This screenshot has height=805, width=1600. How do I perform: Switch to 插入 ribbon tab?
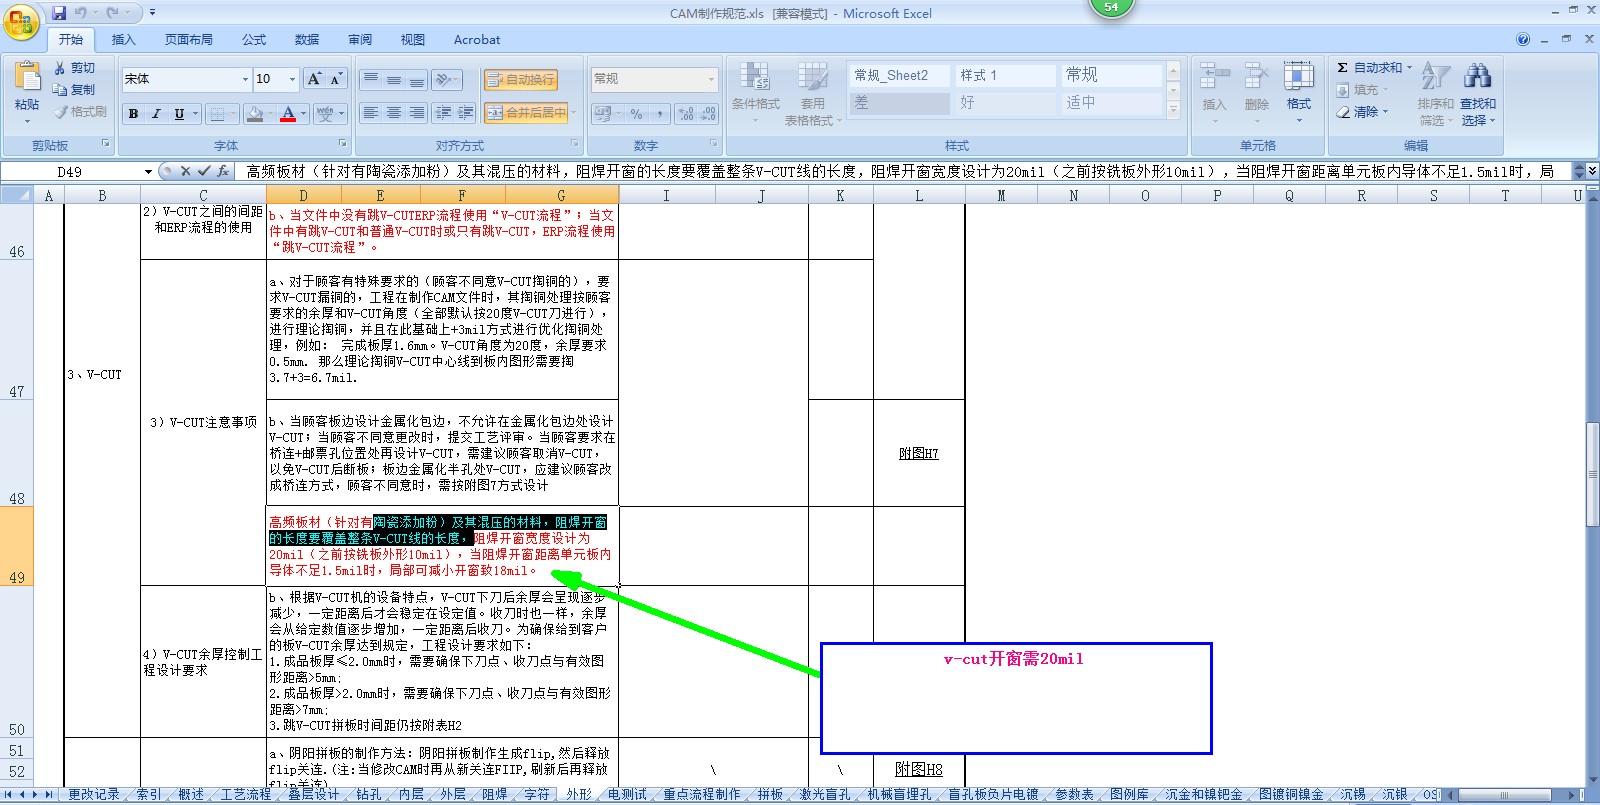(x=123, y=40)
